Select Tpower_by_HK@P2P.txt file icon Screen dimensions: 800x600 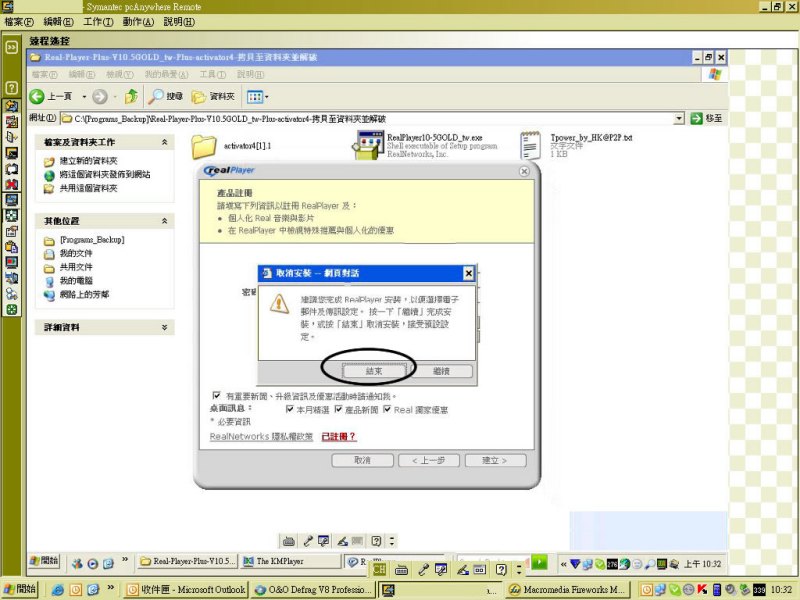tap(531, 145)
